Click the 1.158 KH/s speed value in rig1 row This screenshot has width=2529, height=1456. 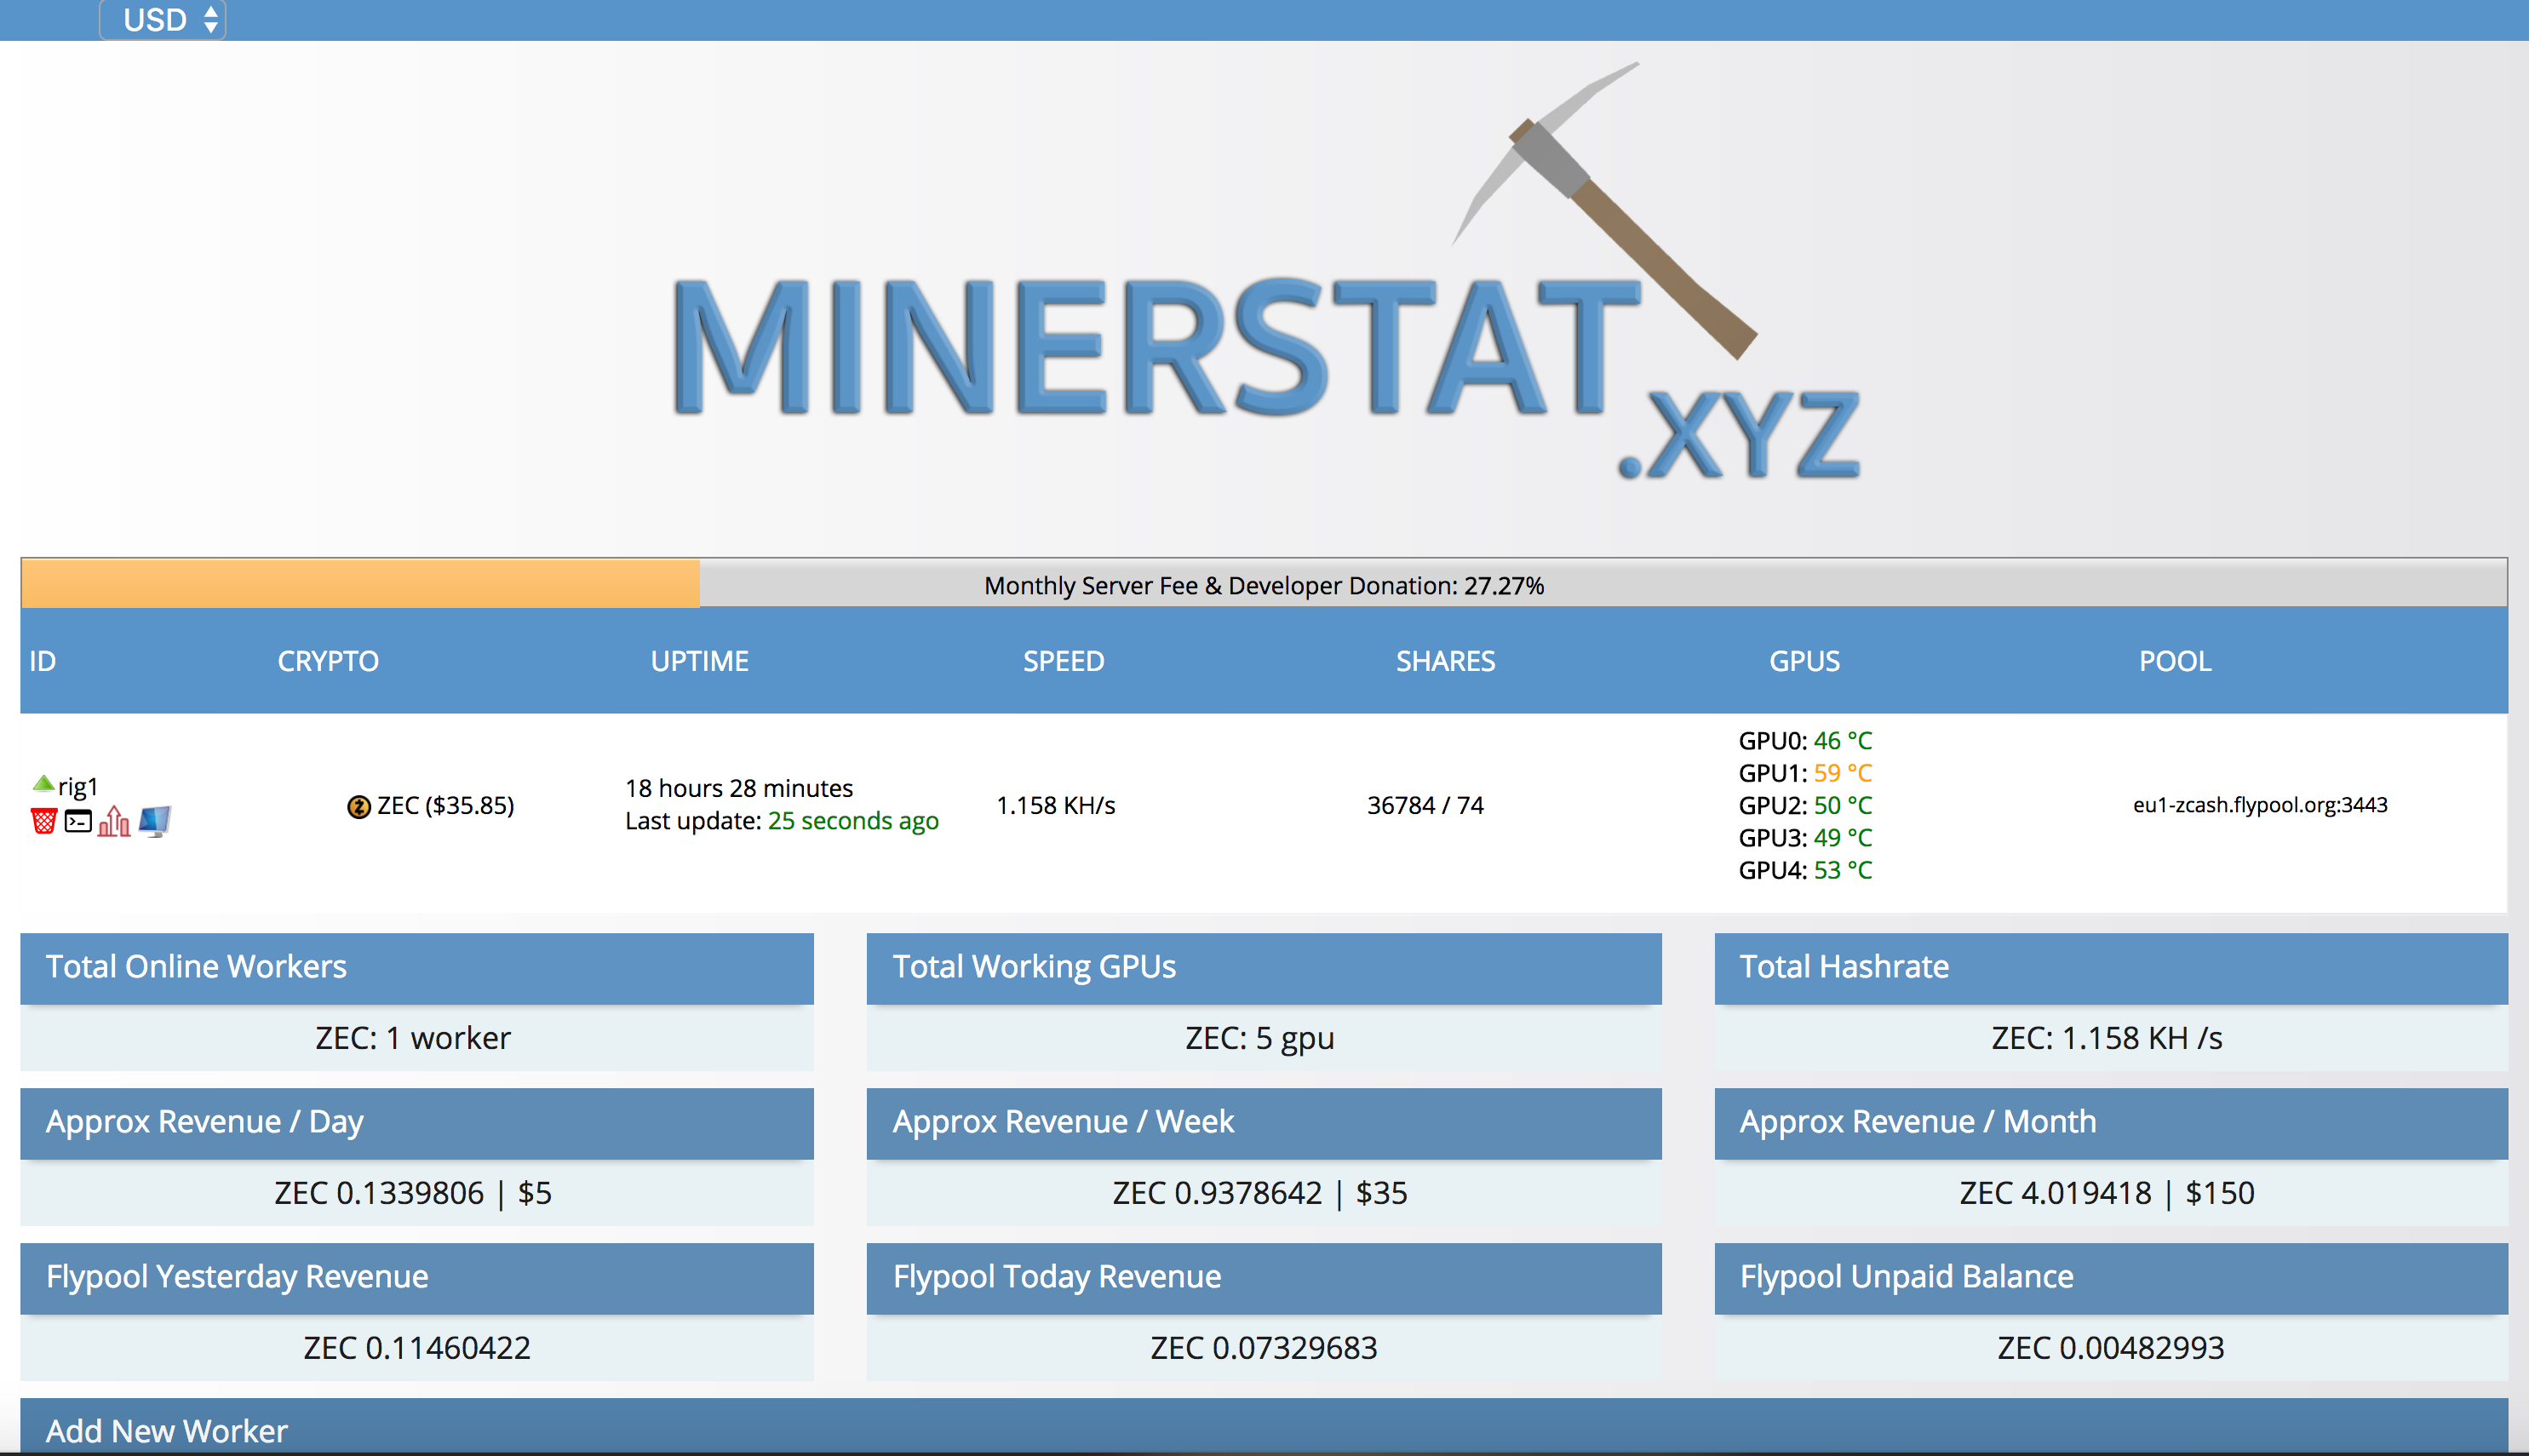1056,806
